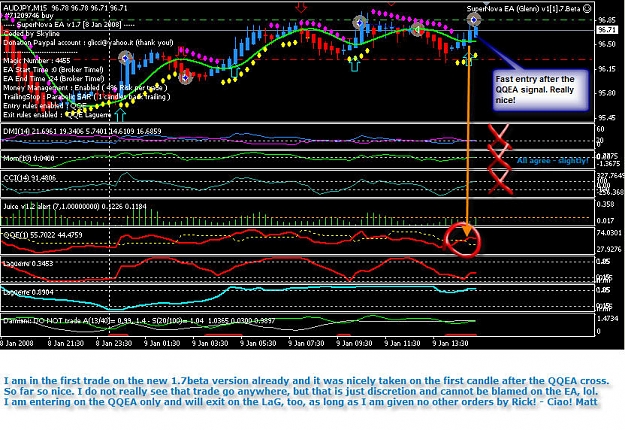Click the 96.50 price scale value
This screenshot has height=430, width=625.
click(x=607, y=44)
